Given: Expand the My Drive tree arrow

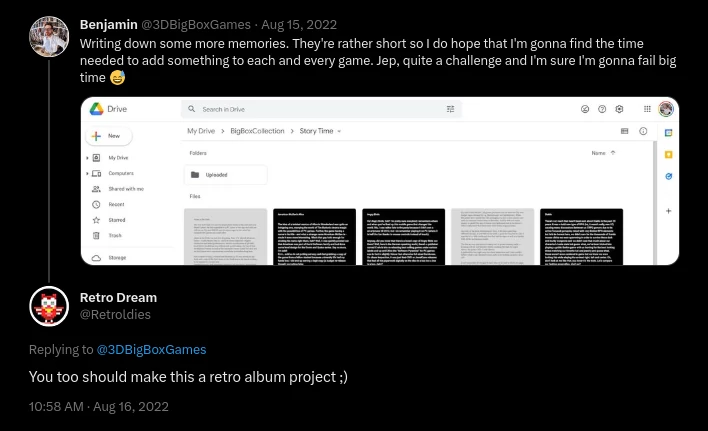Looking at the screenshot, I should pos(87,158).
